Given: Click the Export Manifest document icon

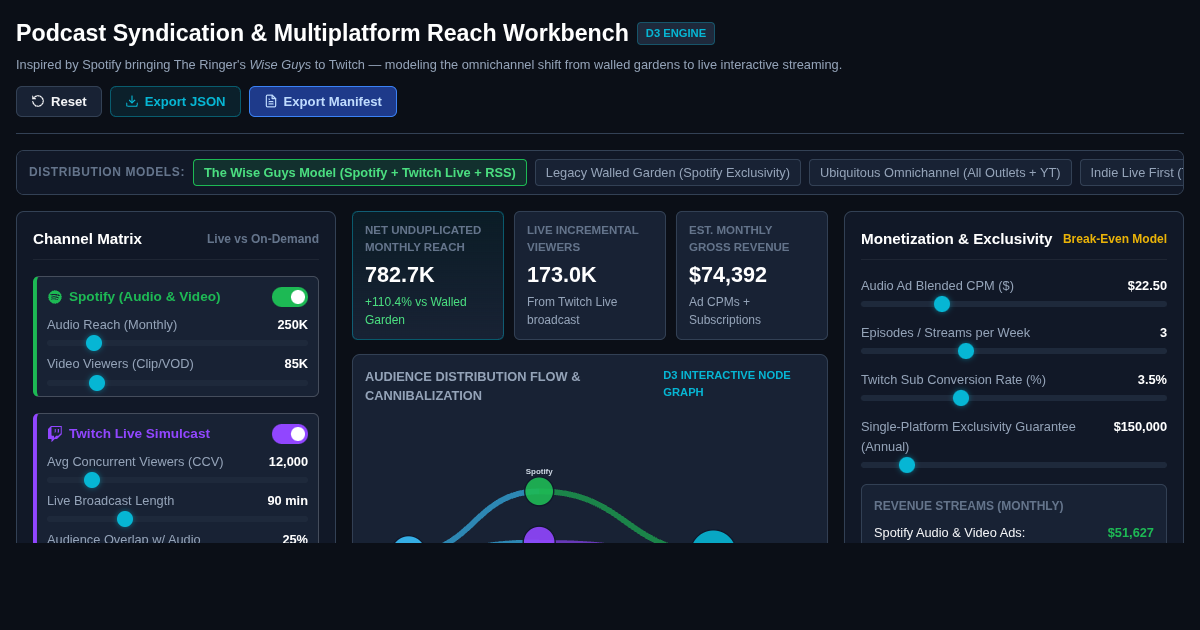Looking at the screenshot, I should point(271,101).
